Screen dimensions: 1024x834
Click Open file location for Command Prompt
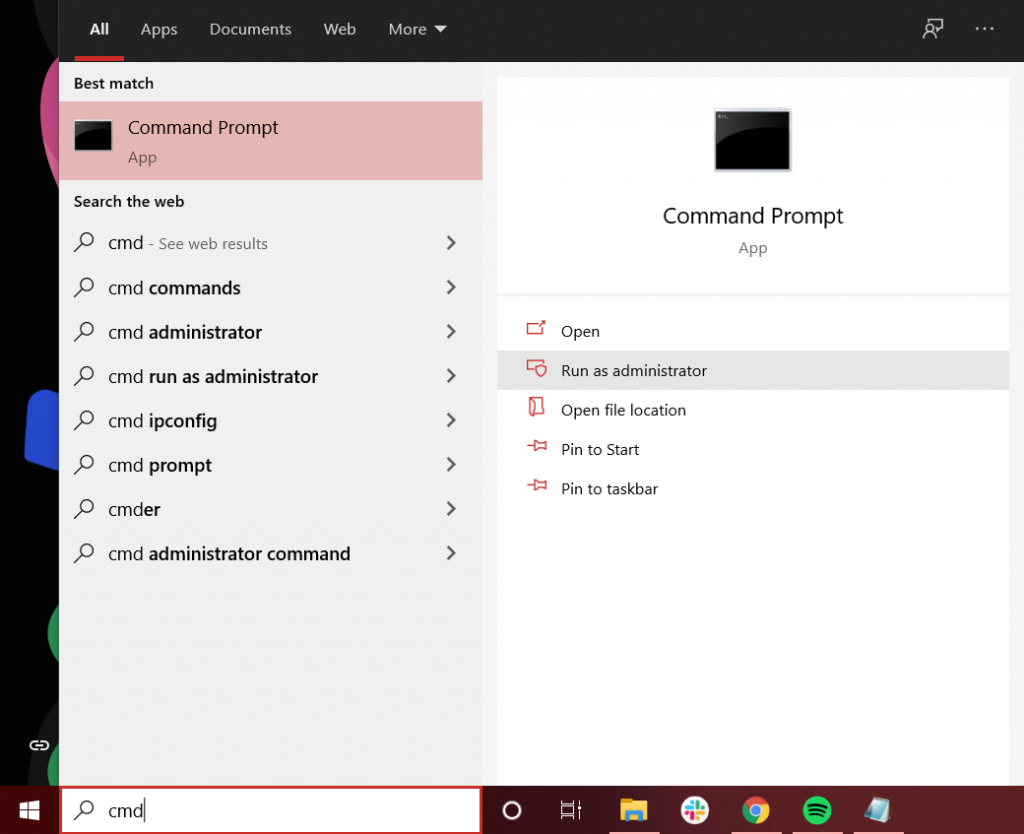pos(623,409)
